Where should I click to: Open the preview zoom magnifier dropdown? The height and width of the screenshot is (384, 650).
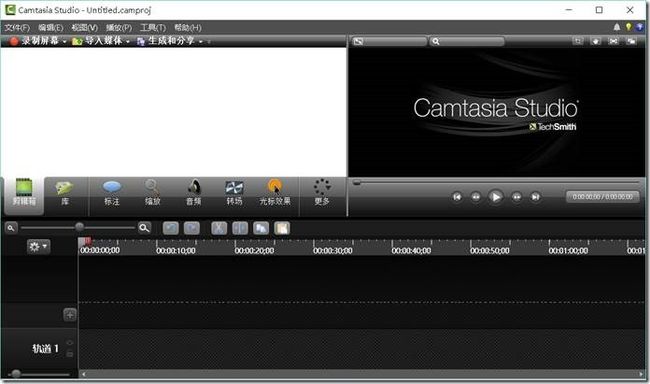pyautogui.click(x=467, y=41)
